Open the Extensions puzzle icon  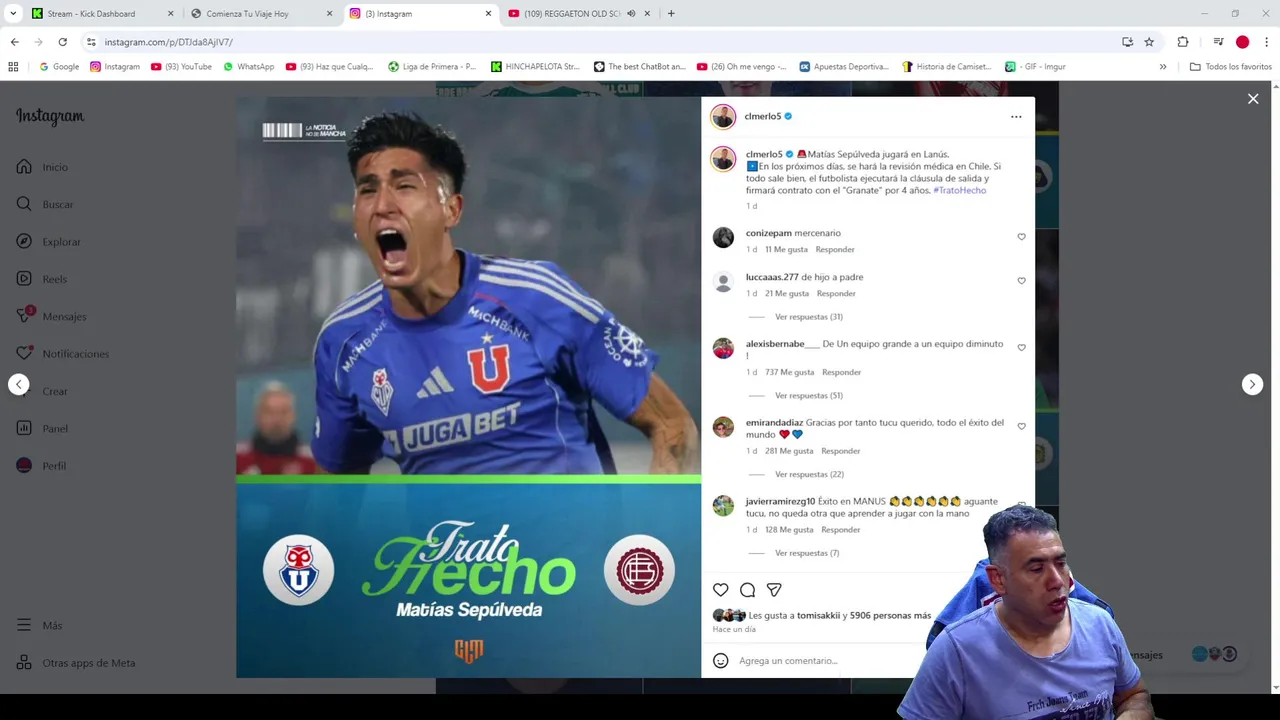click(x=1183, y=42)
